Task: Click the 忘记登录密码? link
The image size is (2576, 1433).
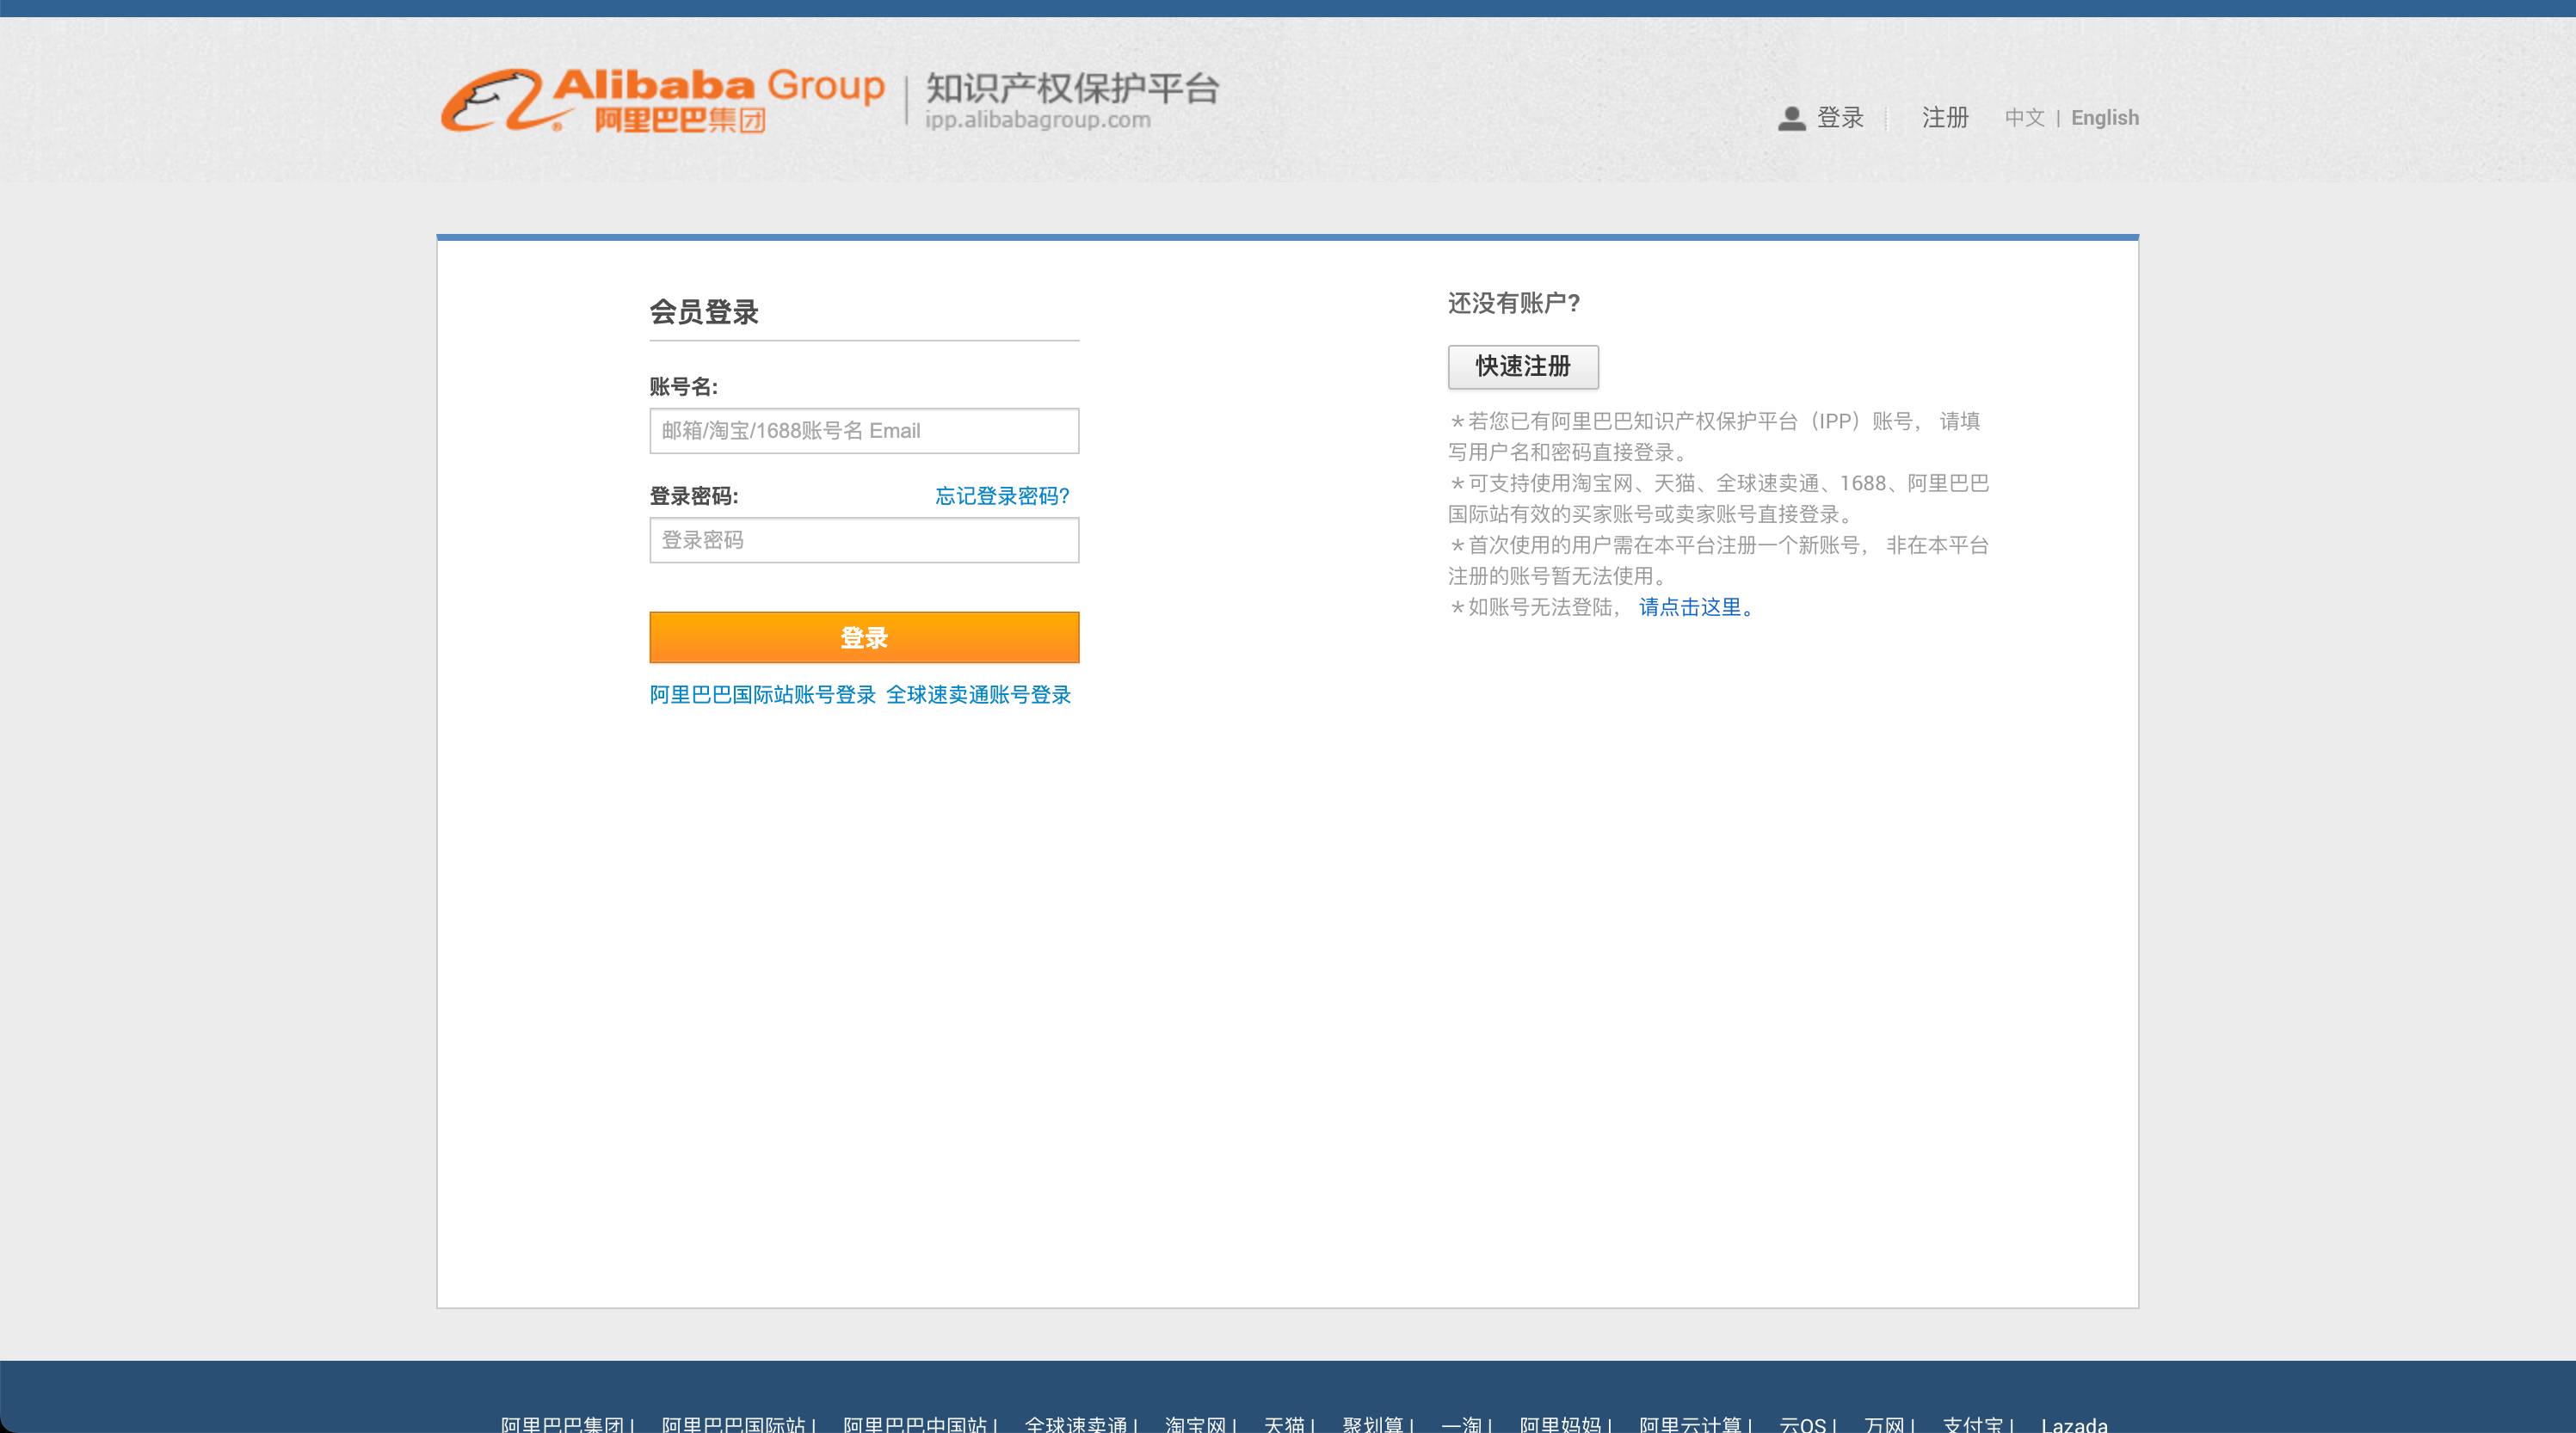Action: [1002, 496]
